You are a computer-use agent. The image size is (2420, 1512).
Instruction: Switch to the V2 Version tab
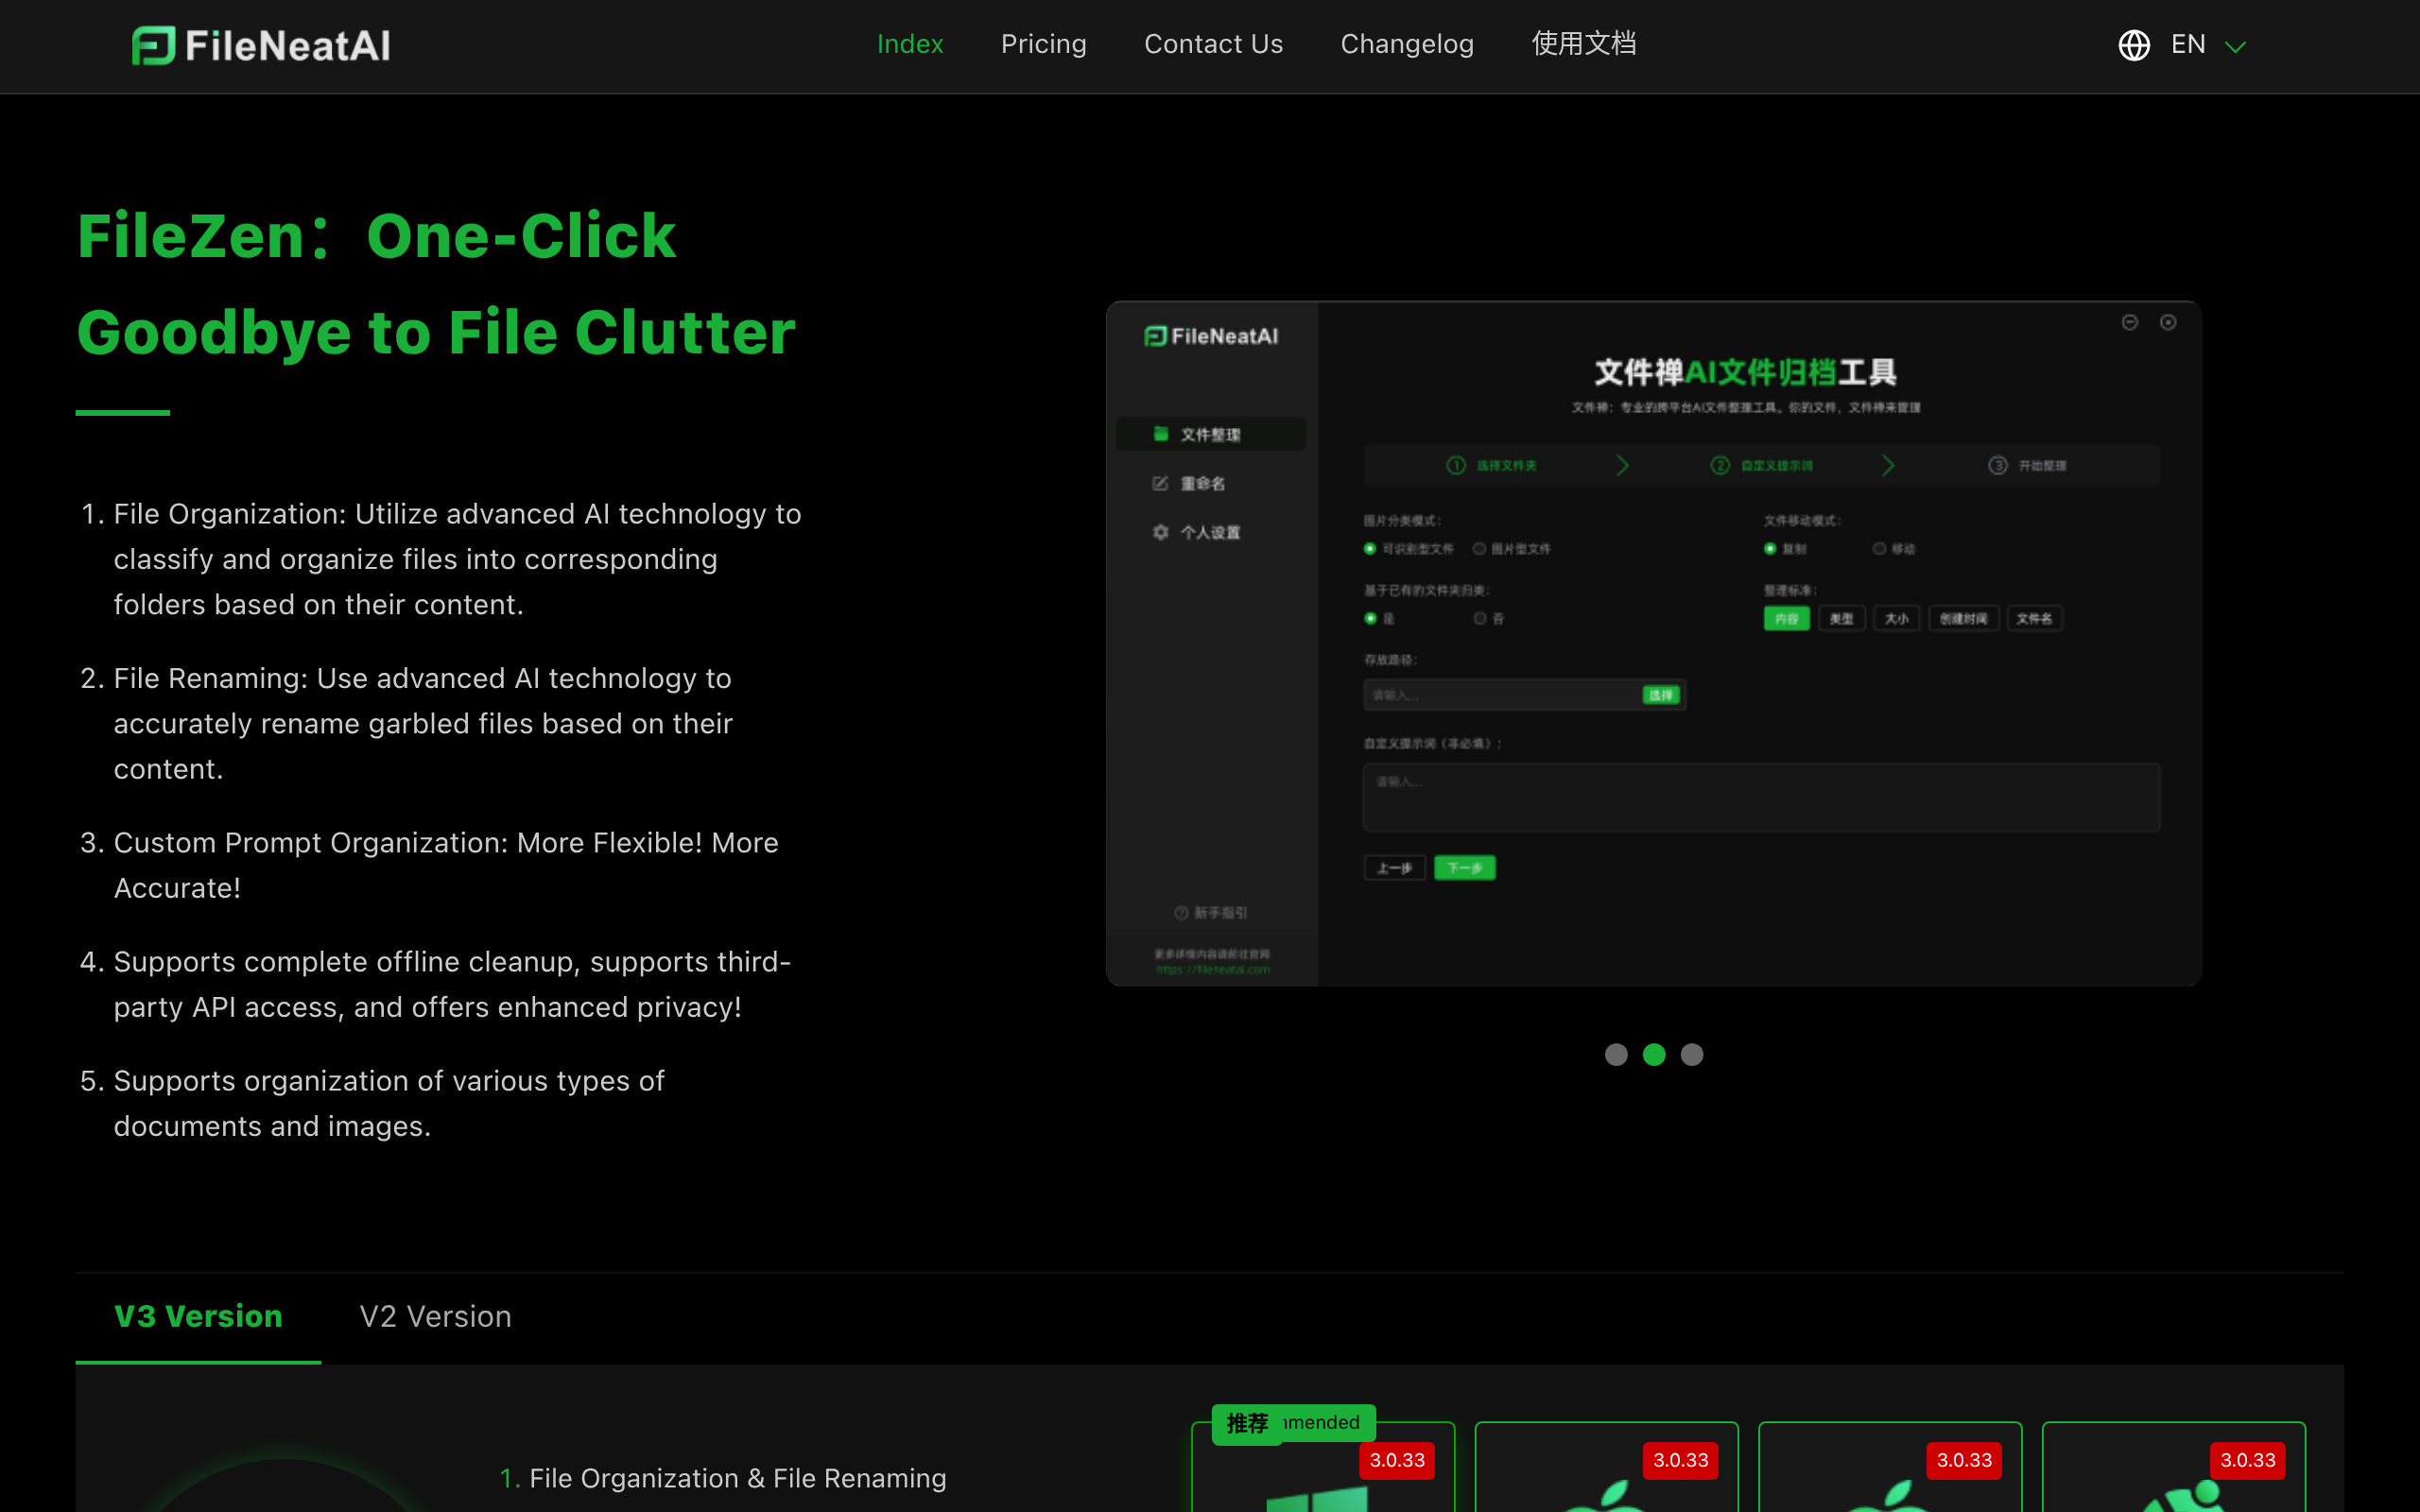coord(435,1316)
